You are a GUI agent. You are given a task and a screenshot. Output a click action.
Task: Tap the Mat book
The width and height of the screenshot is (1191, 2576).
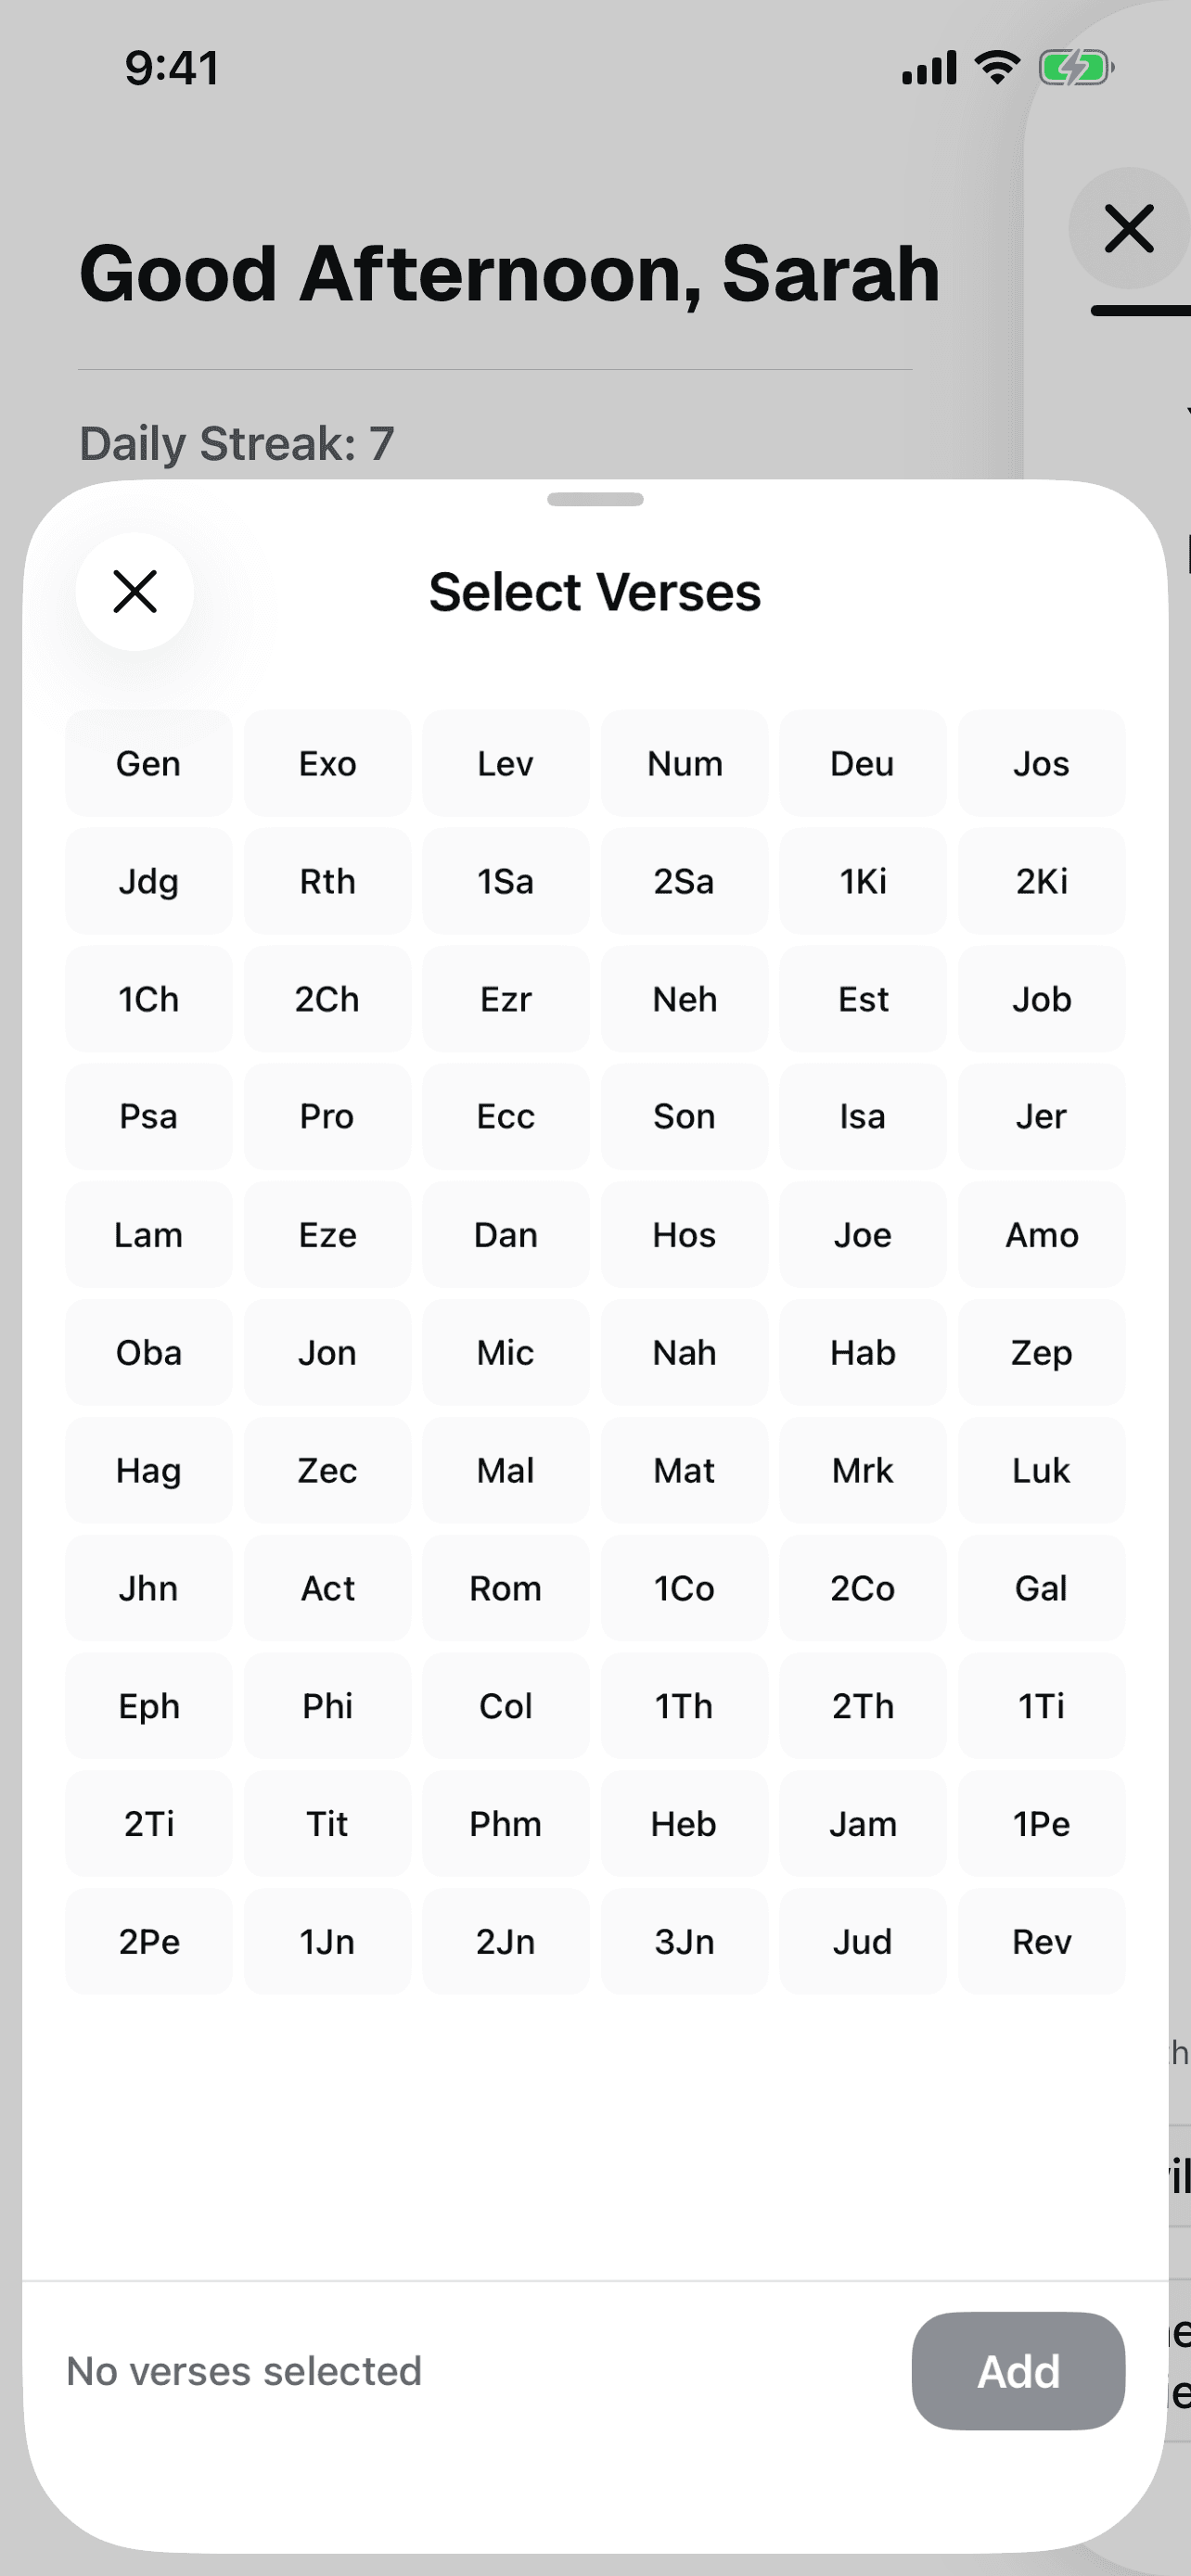684,1470
